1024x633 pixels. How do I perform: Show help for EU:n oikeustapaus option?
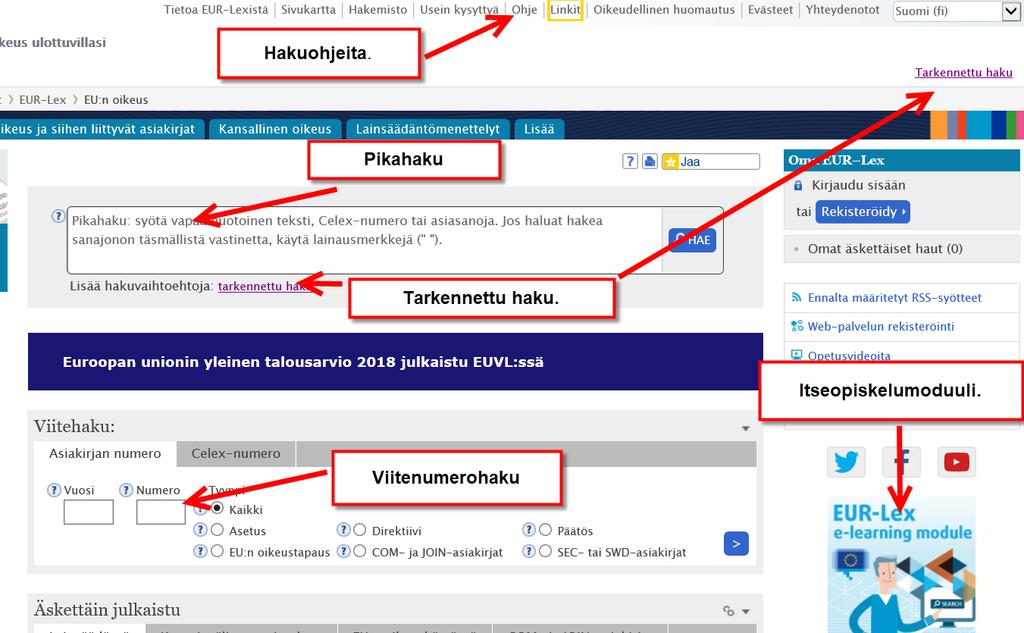click(200, 551)
